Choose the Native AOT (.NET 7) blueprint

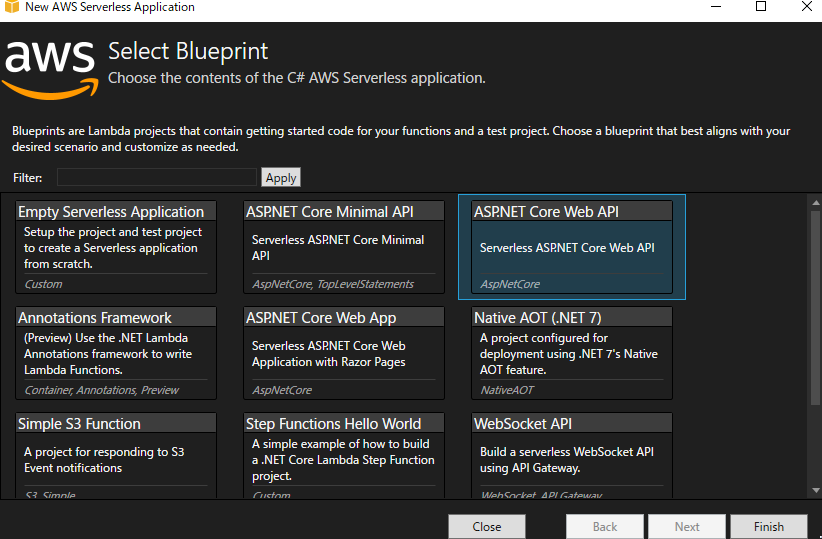tap(572, 353)
